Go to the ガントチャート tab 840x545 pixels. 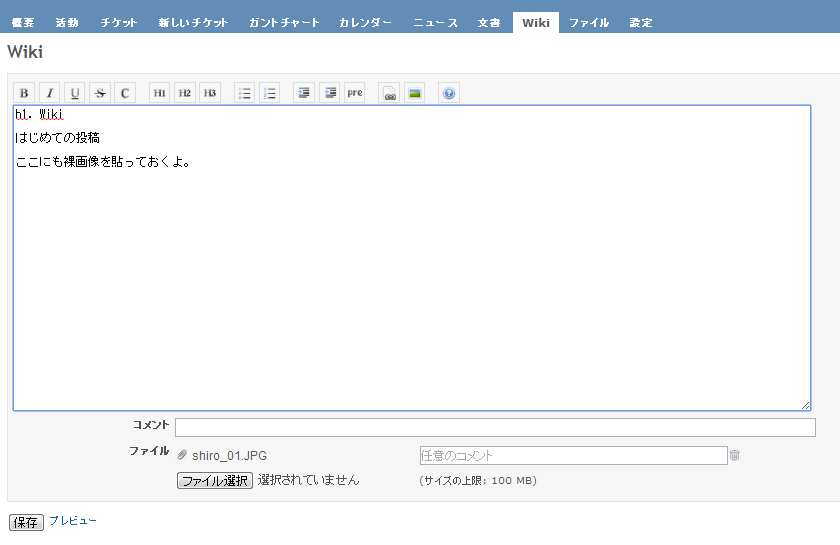(x=284, y=23)
